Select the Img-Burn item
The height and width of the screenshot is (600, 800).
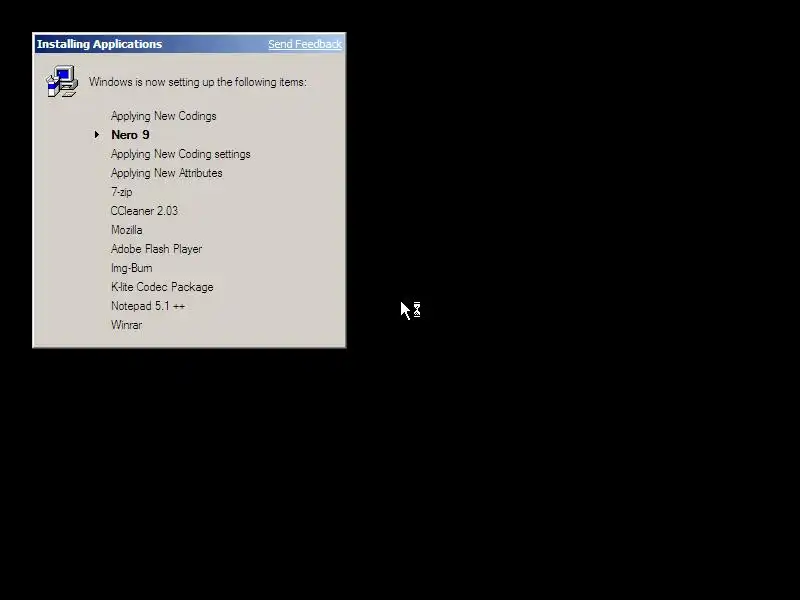pos(131,268)
